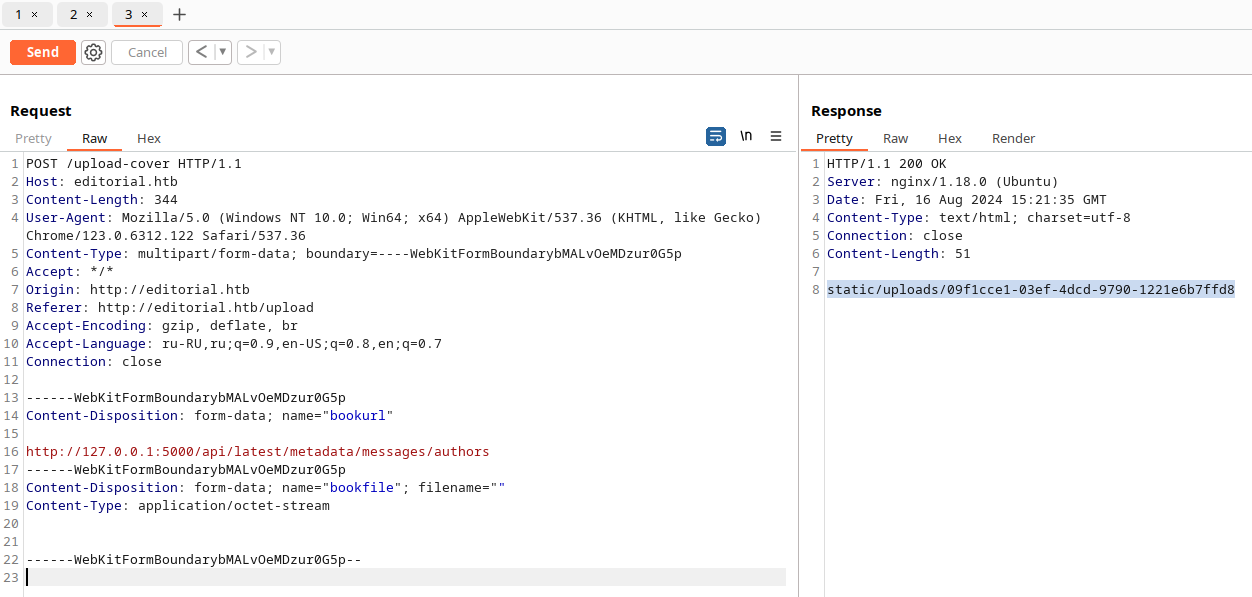The image size is (1252, 597).
Task: Click the response Date header
Action: click(x=967, y=199)
